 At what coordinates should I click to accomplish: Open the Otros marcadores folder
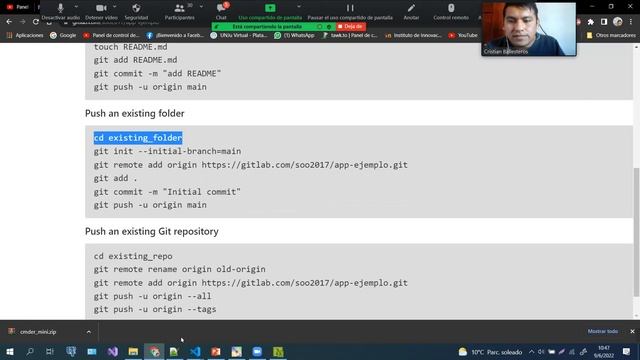click(611, 36)
